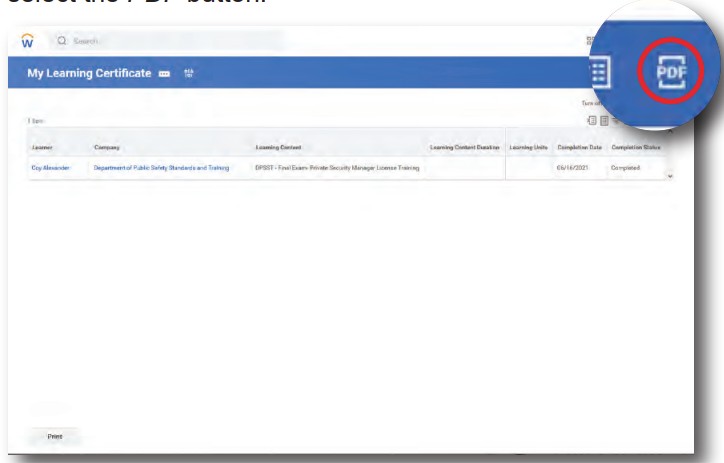Open the report filter sliders icon in header
The width and height of the screenshot is (724, 463).
click(x=188, y=73)
